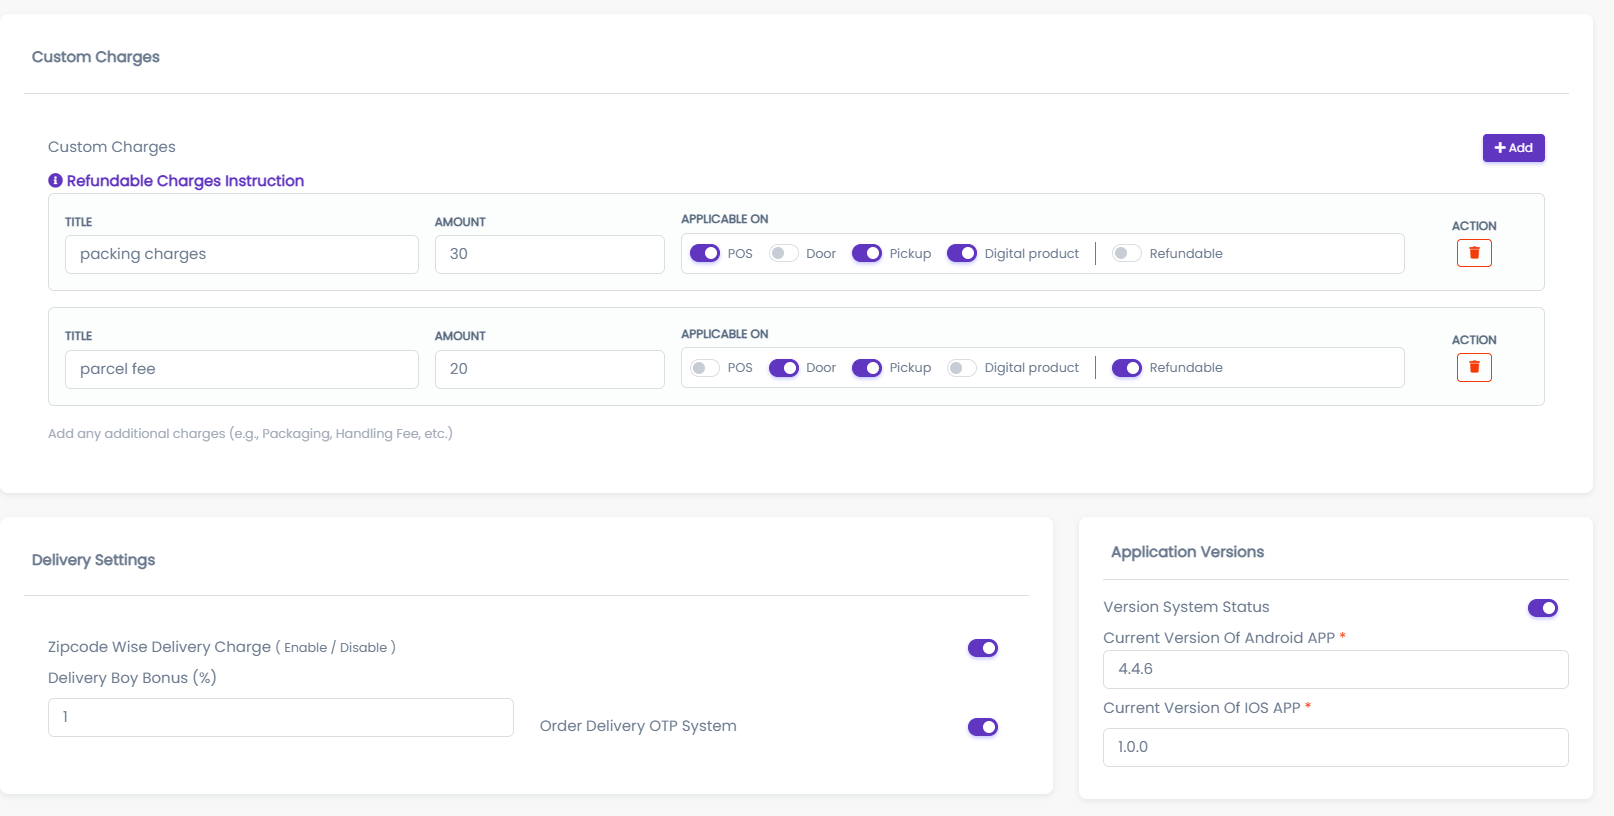Toggle Order Delivery OTP System switch
The image size is (1614, 816).
pos(983,727)
